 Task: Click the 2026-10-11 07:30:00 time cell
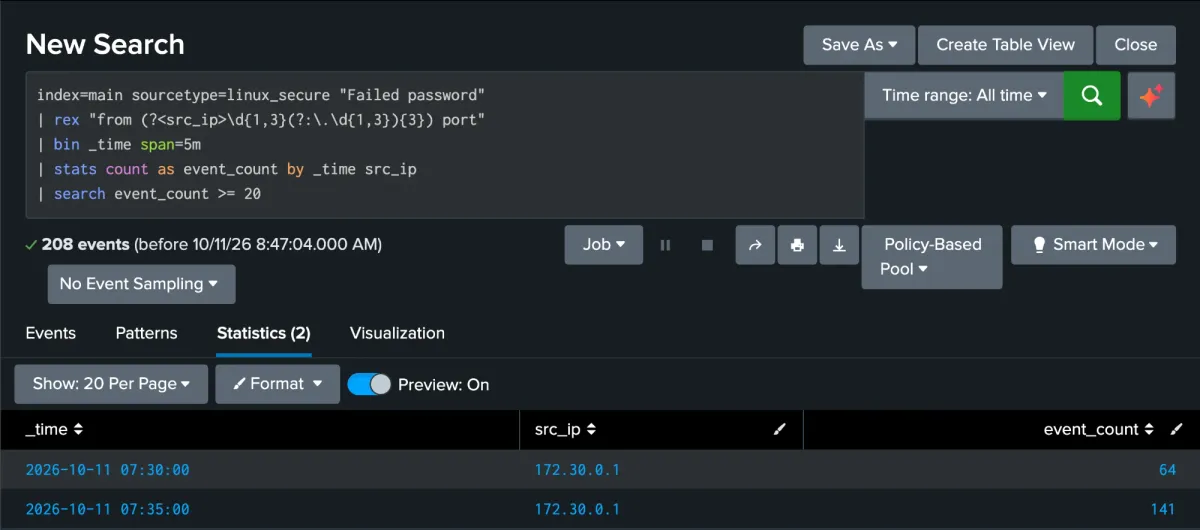pos(107,470)
